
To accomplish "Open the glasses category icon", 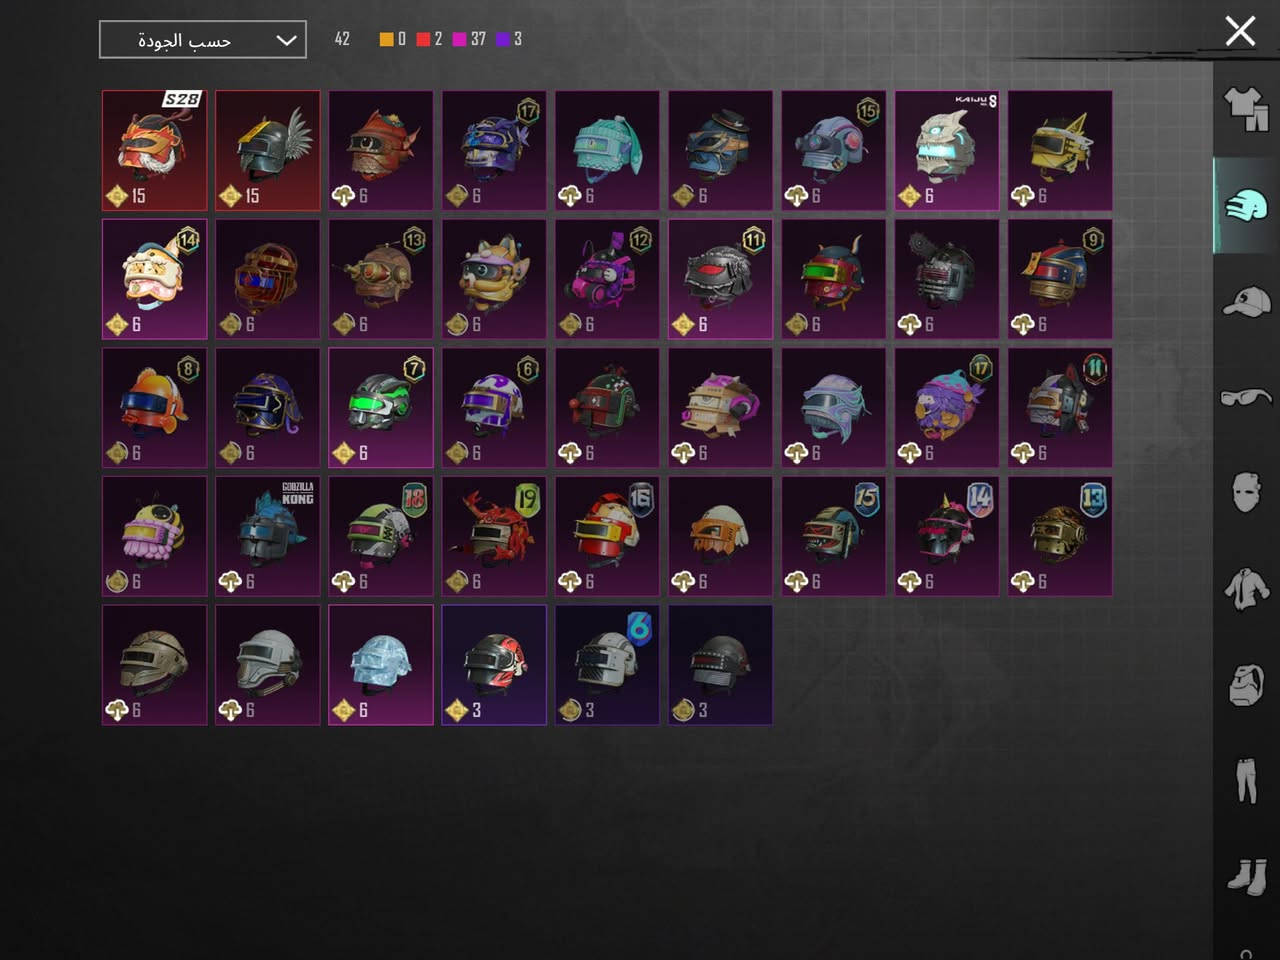I will point(1246,398).
